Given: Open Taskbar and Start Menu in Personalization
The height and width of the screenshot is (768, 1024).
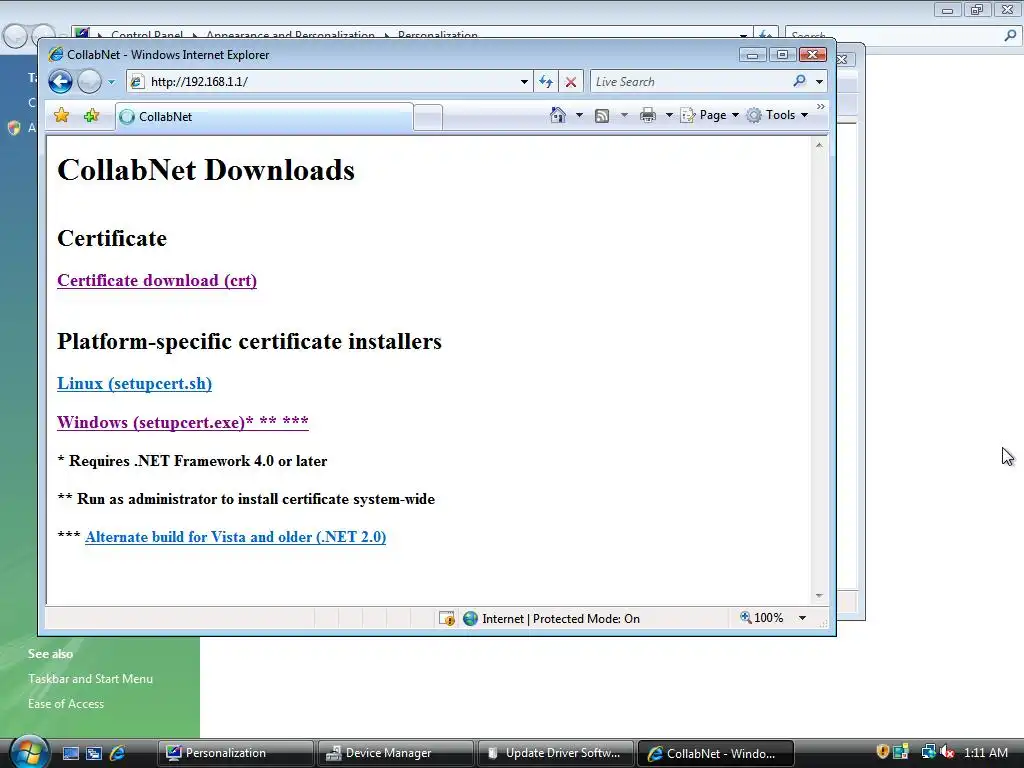Looking at the screenshot, I should (90, 679).
